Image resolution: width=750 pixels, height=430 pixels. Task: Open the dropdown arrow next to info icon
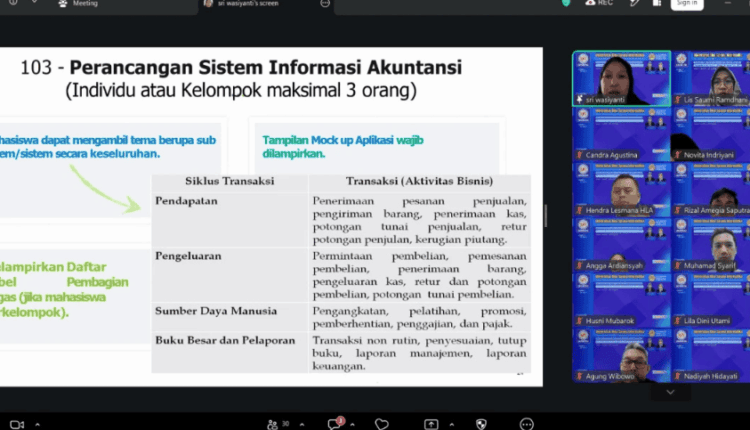pos(34,2)
